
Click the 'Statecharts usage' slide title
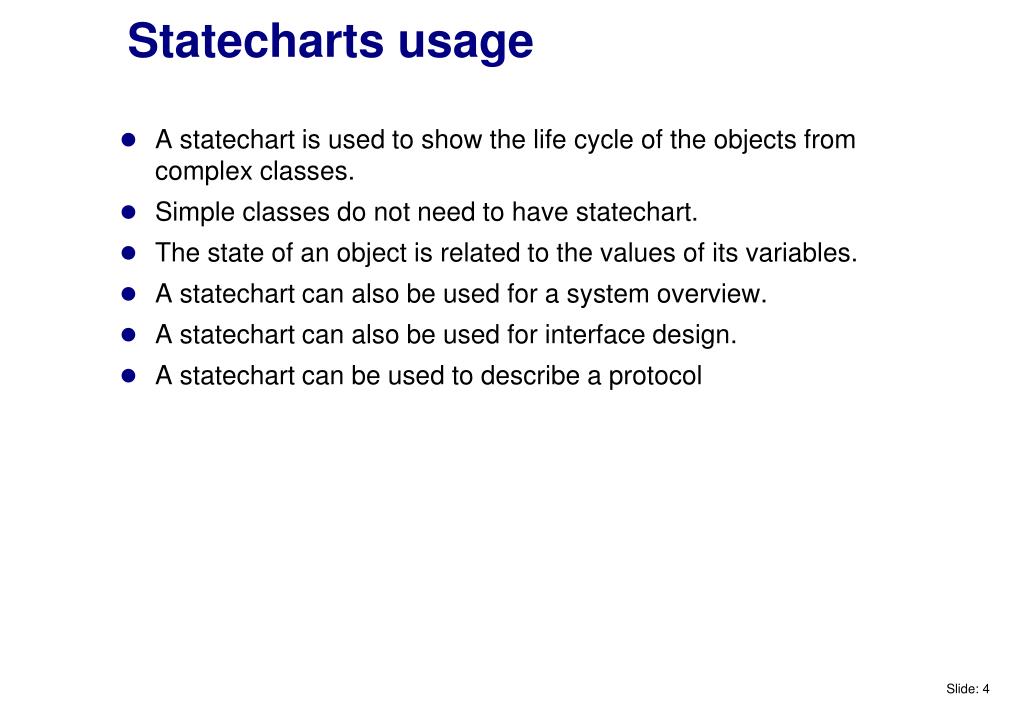(330, 42)
